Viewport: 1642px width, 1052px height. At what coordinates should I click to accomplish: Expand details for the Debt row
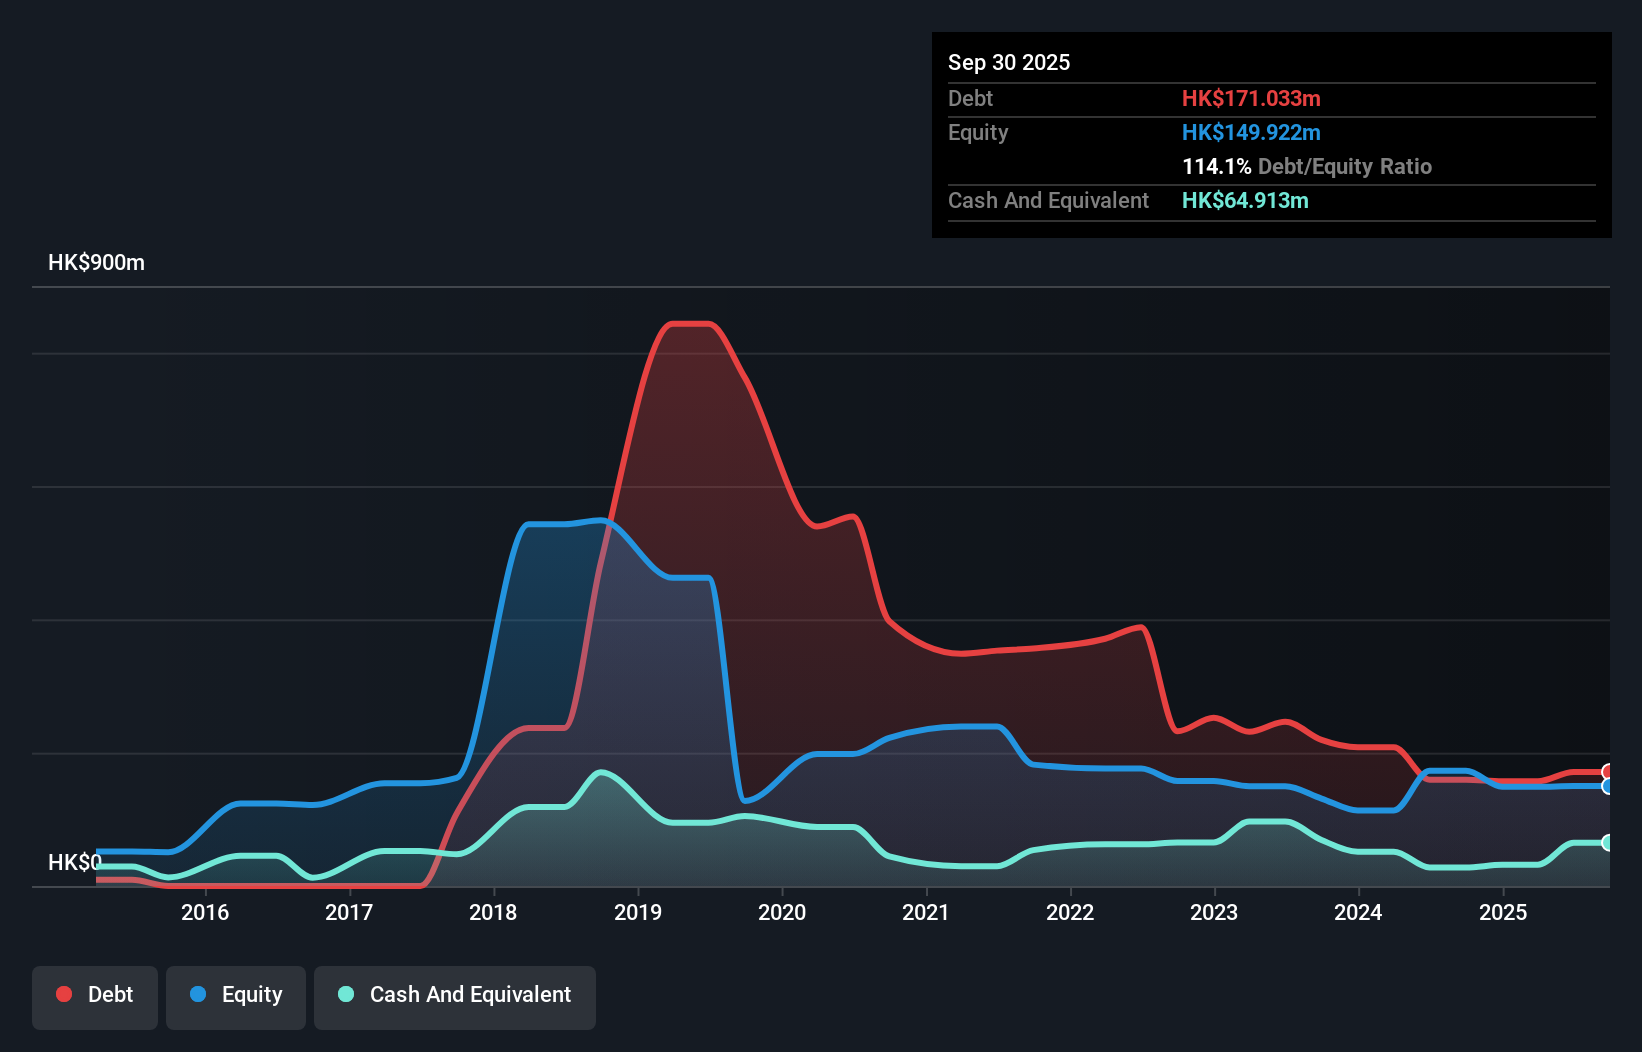point(970,99)
